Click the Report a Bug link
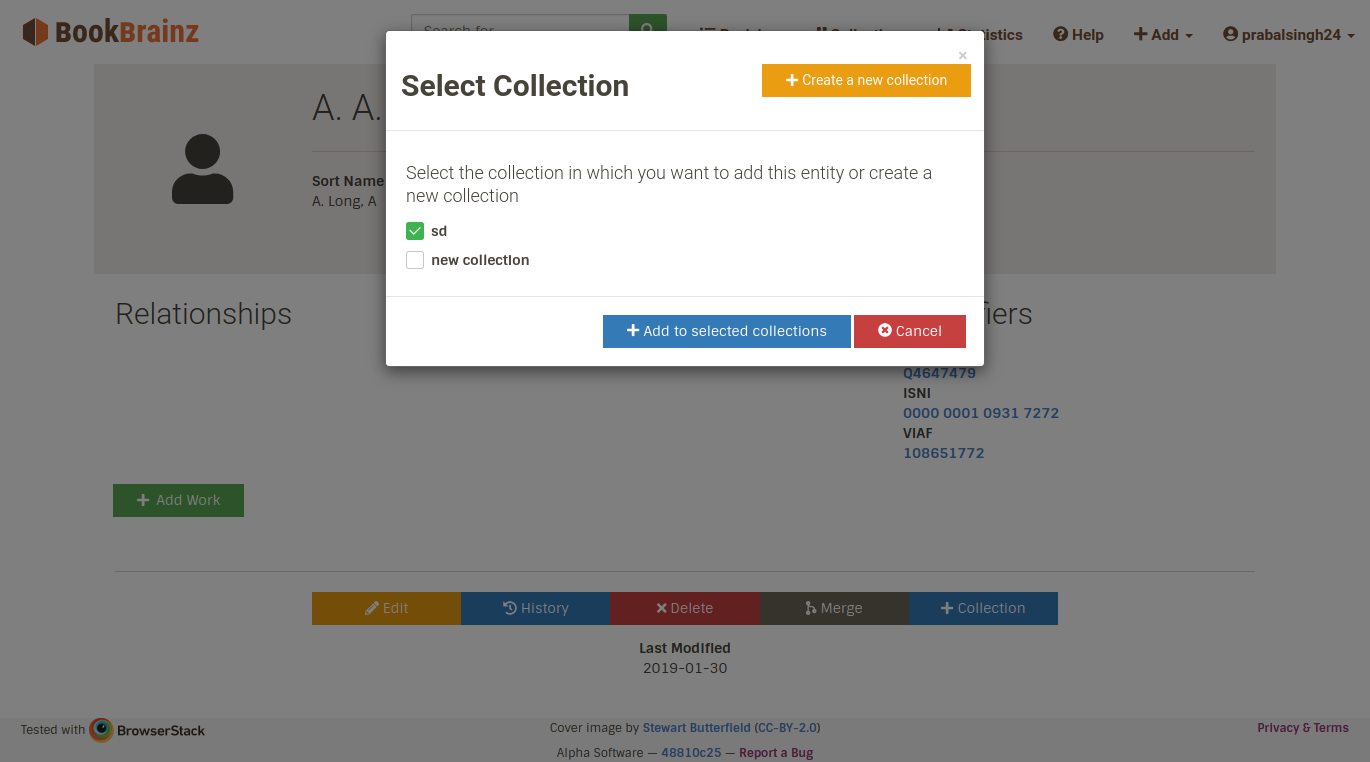This screenshot has width=1370, height=762. pos(775,753)
